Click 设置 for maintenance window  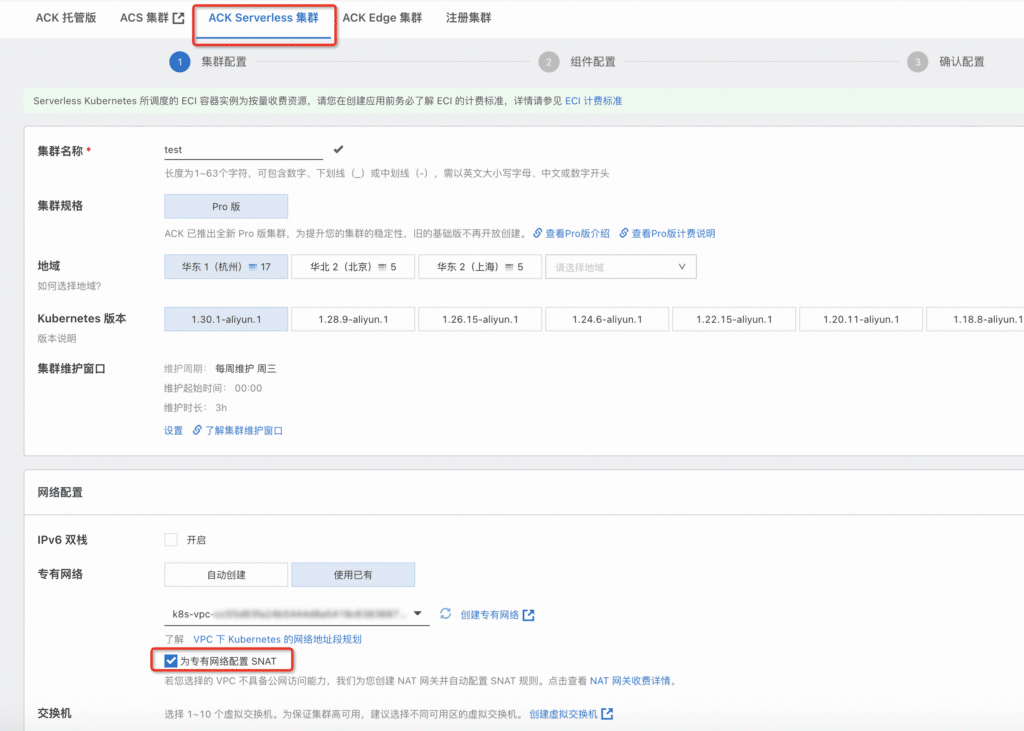tap(173, 430)
